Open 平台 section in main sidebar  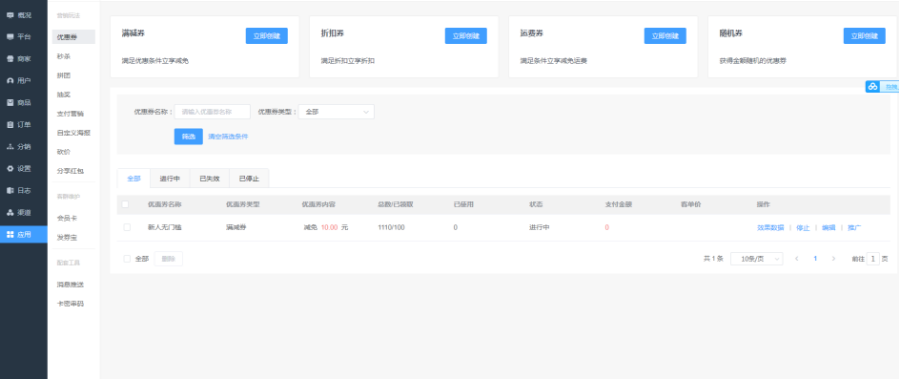point(24,37)
